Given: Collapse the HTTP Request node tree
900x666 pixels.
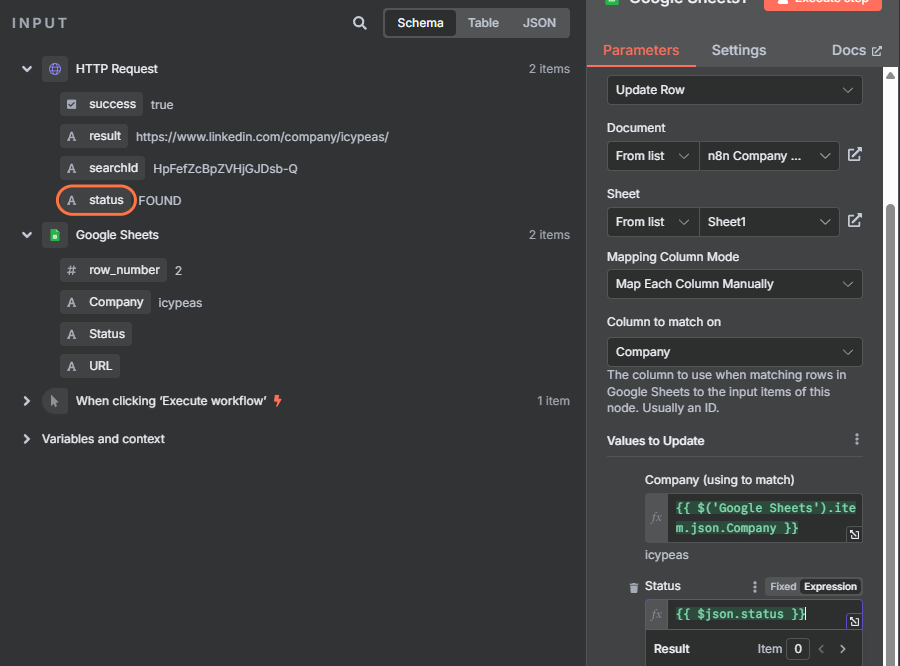Looking at the screenshot, I should (x=26, y=69).
